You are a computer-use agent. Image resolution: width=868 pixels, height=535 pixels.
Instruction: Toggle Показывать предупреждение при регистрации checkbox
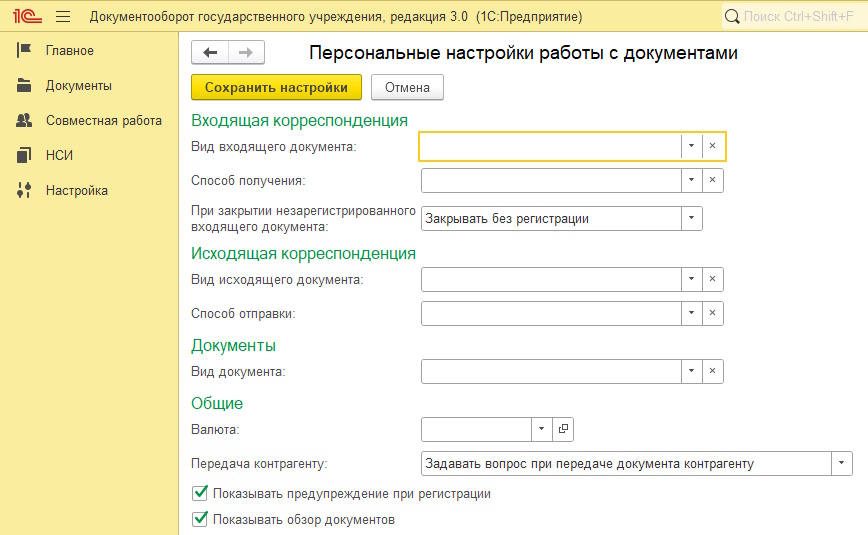point(200,493)
